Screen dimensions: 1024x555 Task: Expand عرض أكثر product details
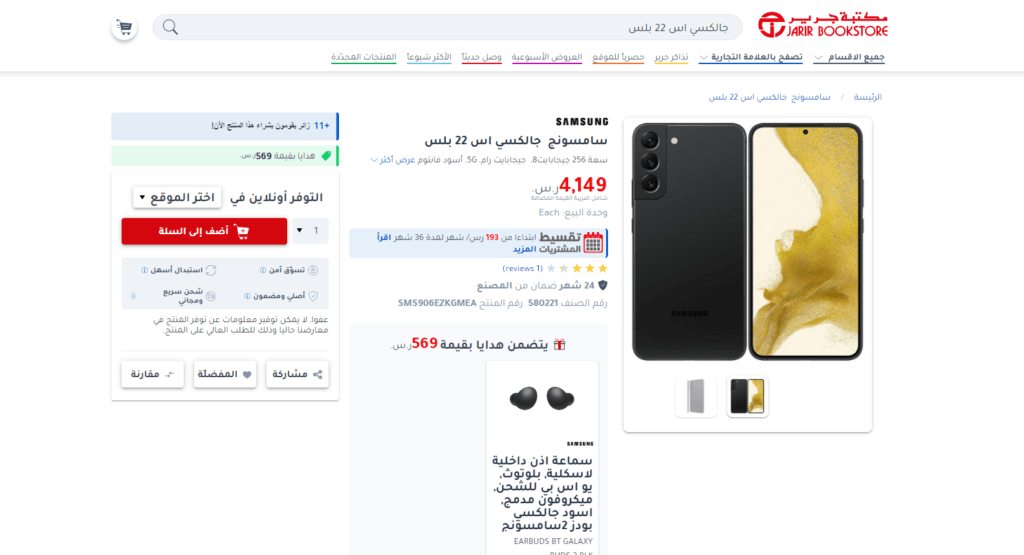393,159
